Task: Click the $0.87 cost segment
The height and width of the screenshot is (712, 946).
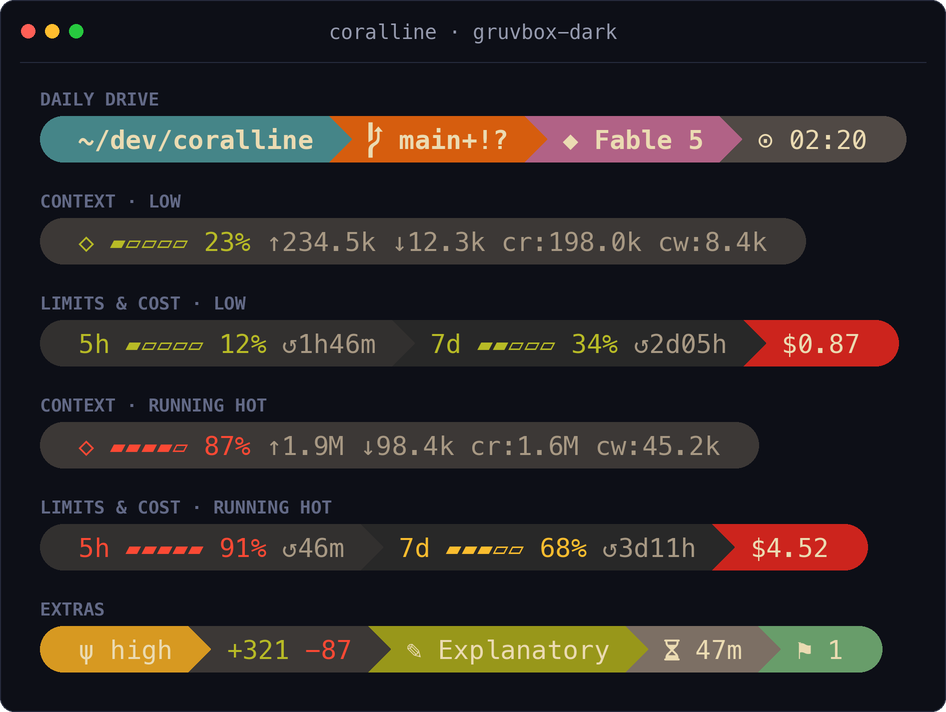Action: point(821,344)
